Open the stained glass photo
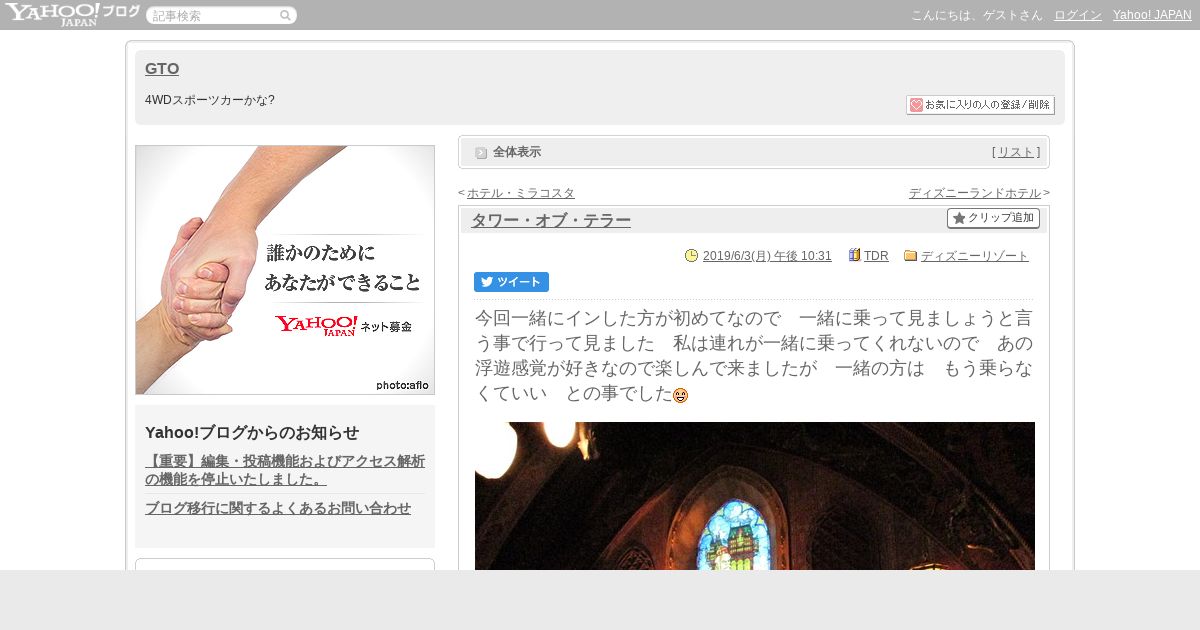Viewport: 1200px width, 630px height. click(x=755, y=496)
